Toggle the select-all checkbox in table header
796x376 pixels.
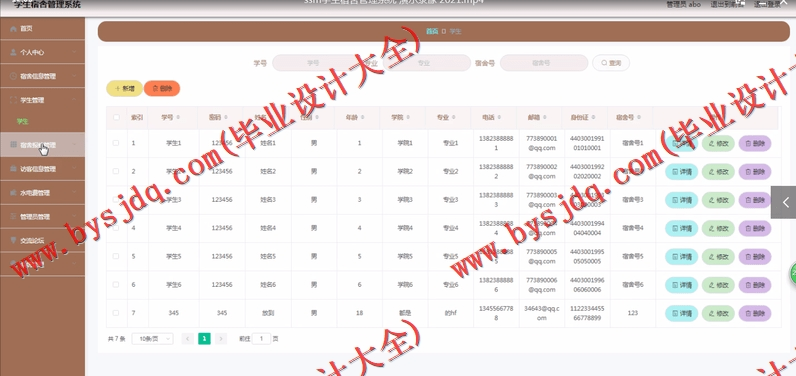pos(116,117)
